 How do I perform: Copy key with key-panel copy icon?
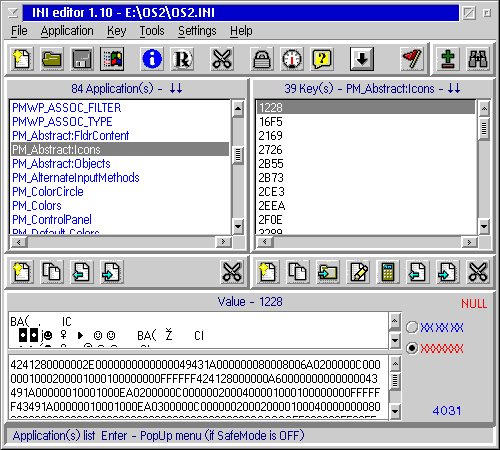click(298, 272)
